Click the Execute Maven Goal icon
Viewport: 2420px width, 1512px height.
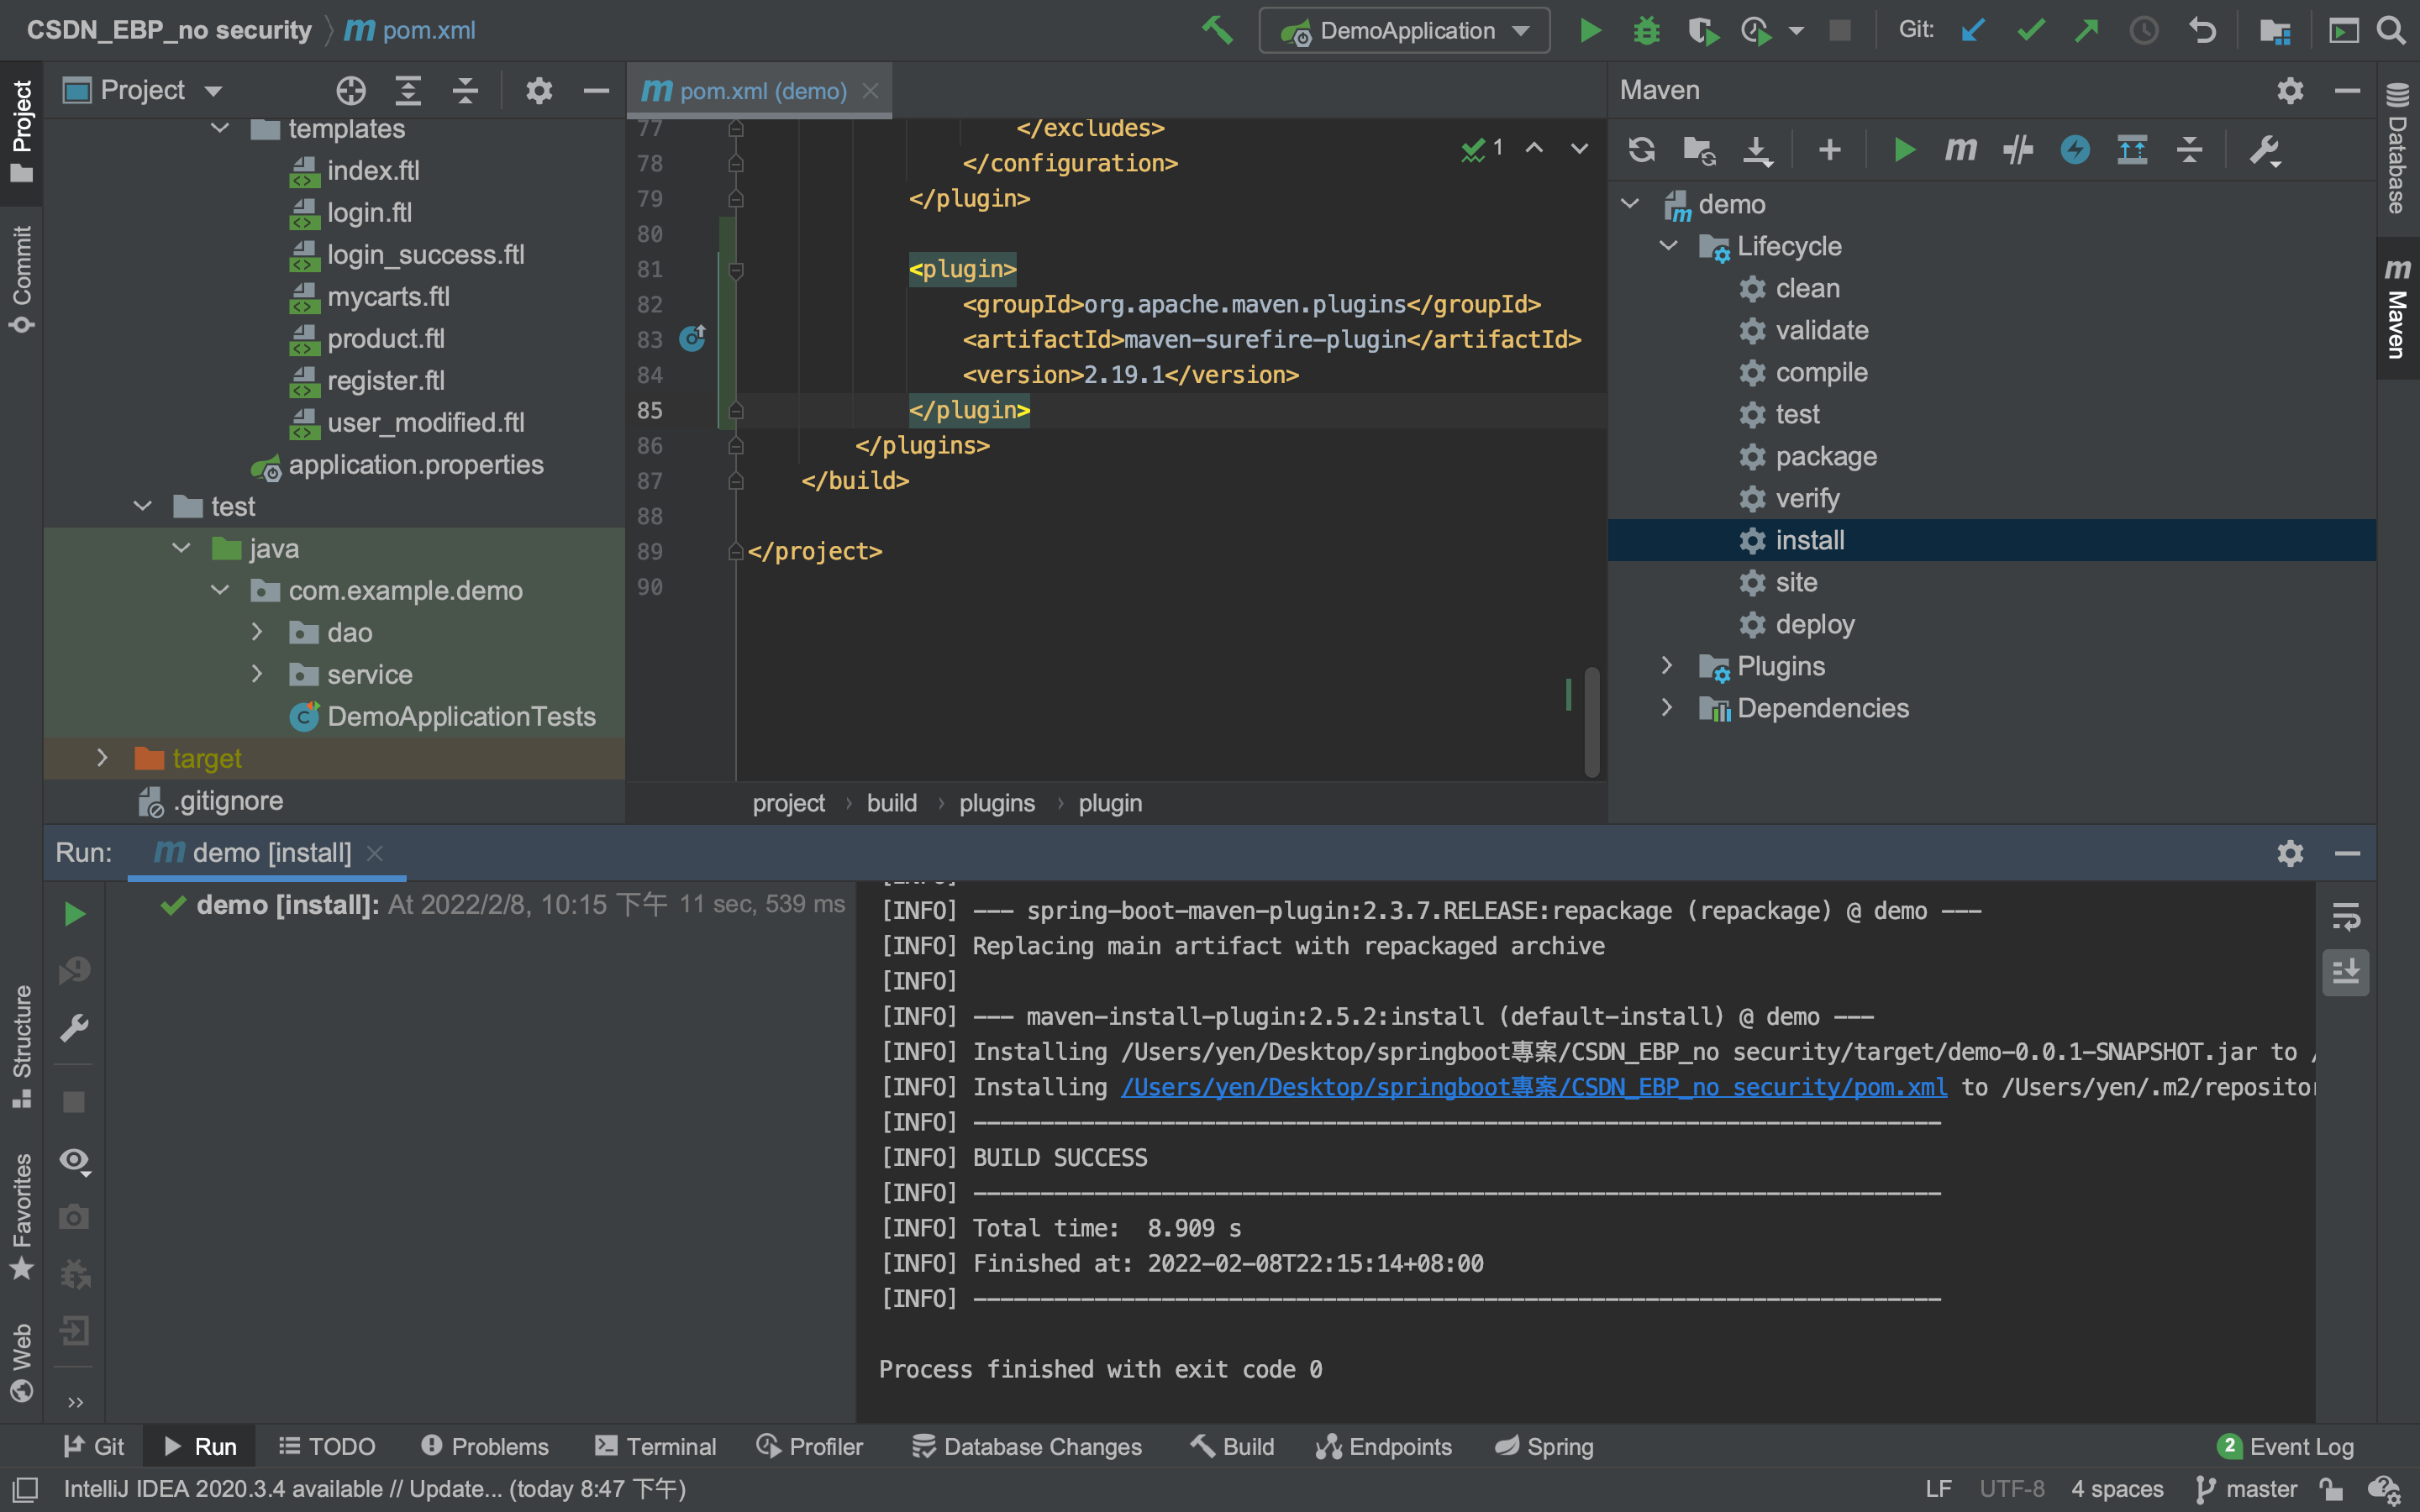point(1960,150)
